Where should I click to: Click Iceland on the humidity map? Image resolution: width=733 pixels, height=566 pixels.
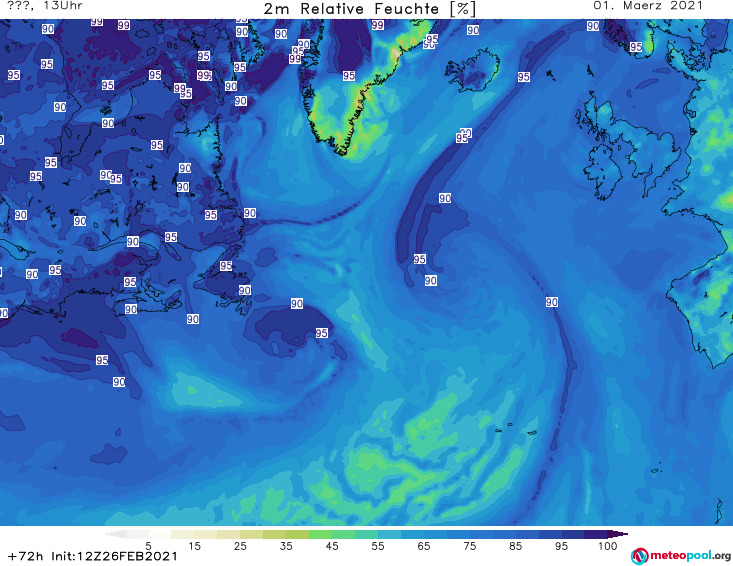coord(472,71)
